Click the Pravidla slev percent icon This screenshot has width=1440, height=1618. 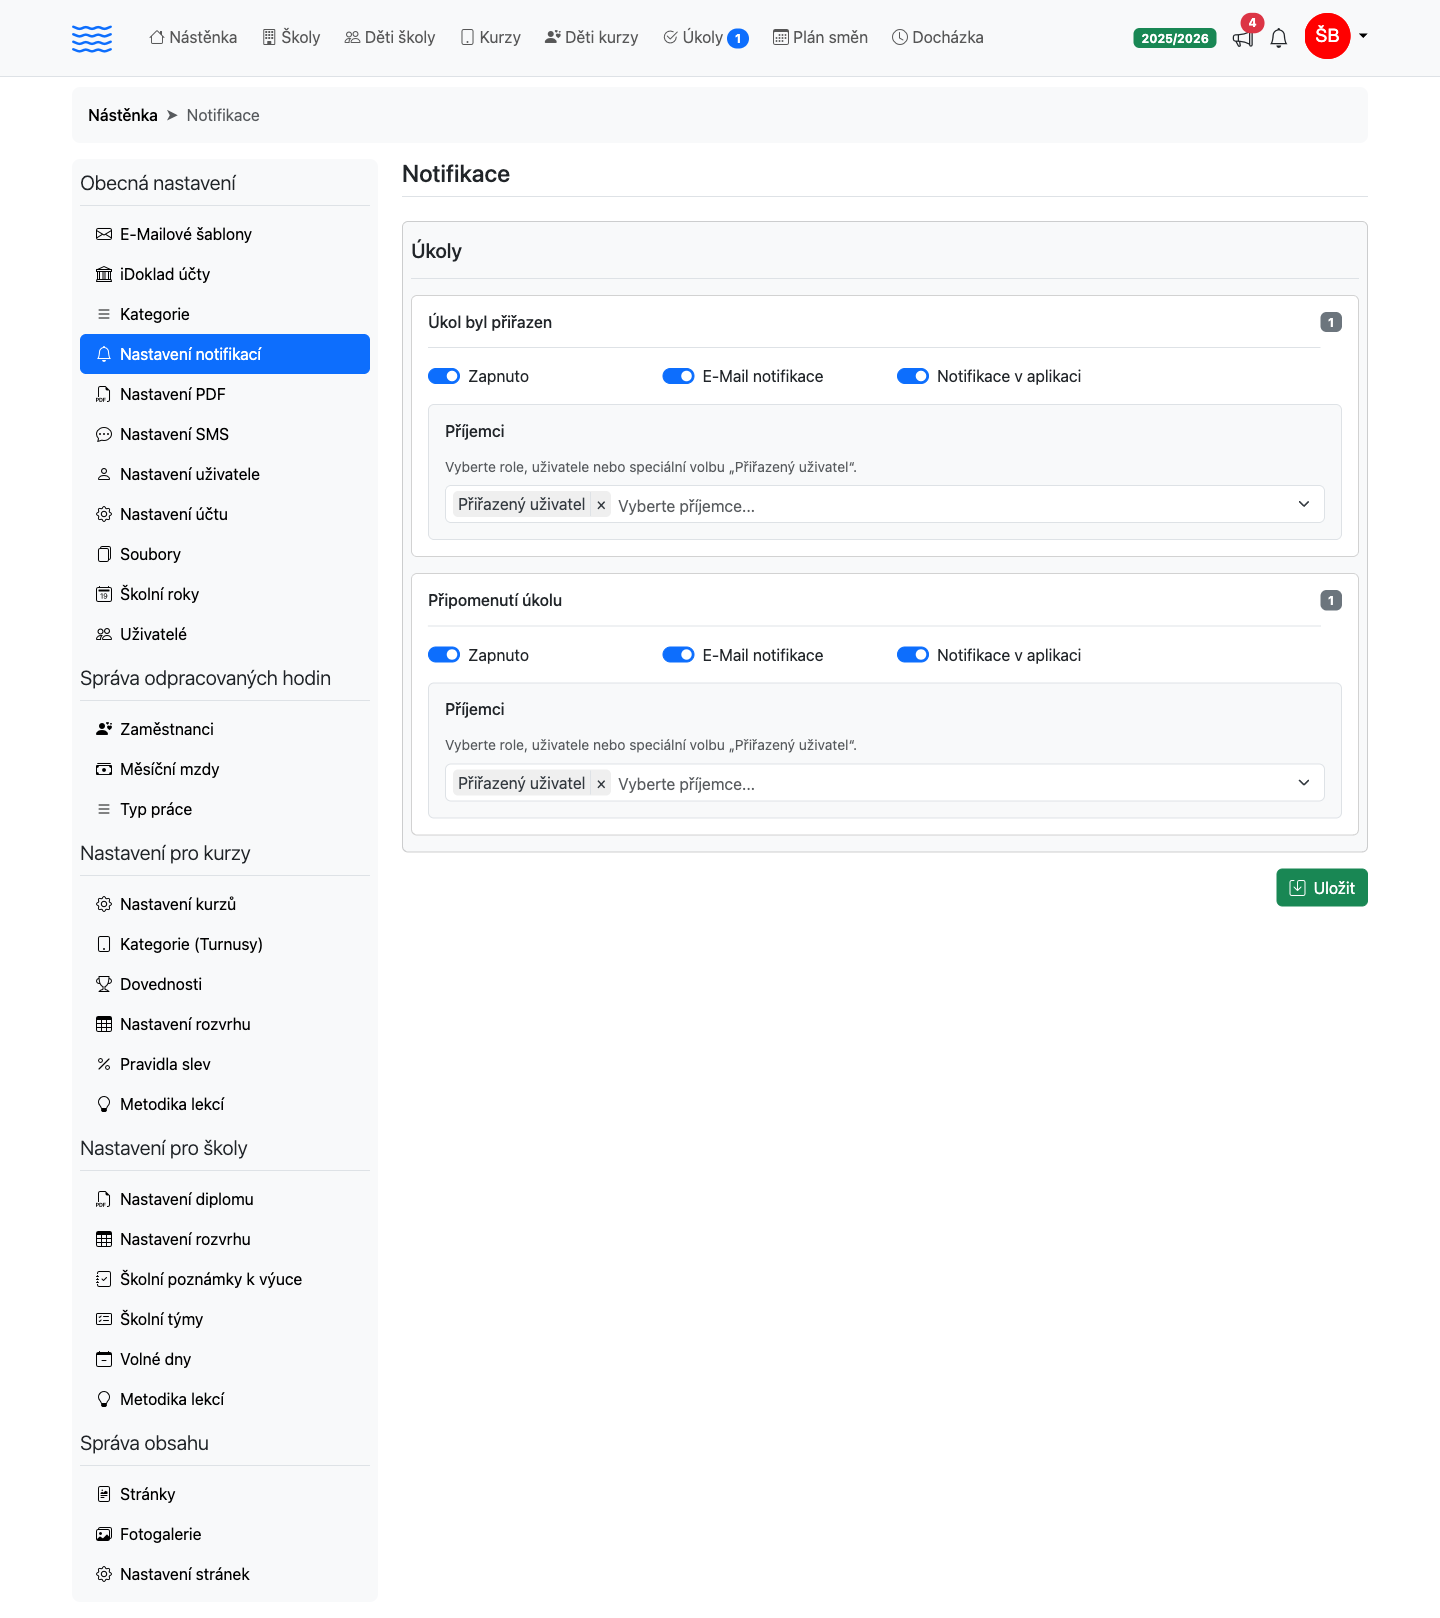click(x=104, y=1064)
